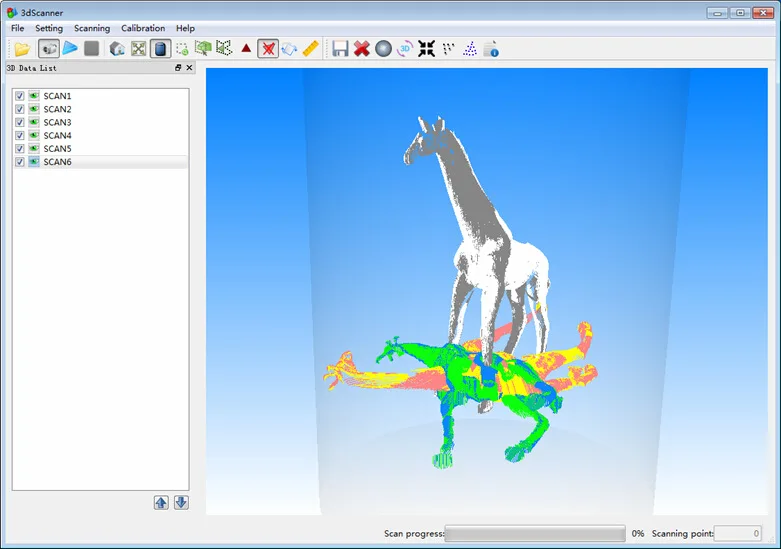Move the selected scan up with the arrow button

click(161, 503)
